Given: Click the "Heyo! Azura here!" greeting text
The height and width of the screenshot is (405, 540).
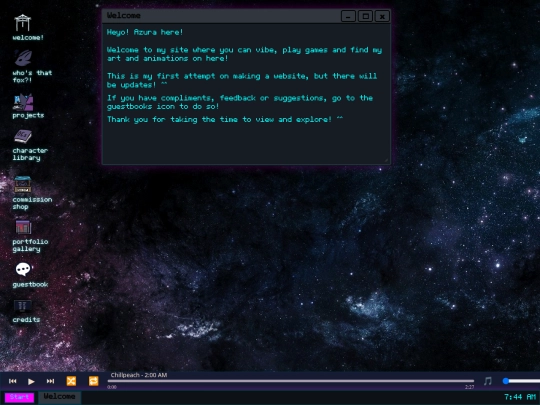Looking at the screenshot, I should click(x=145, y=32).
